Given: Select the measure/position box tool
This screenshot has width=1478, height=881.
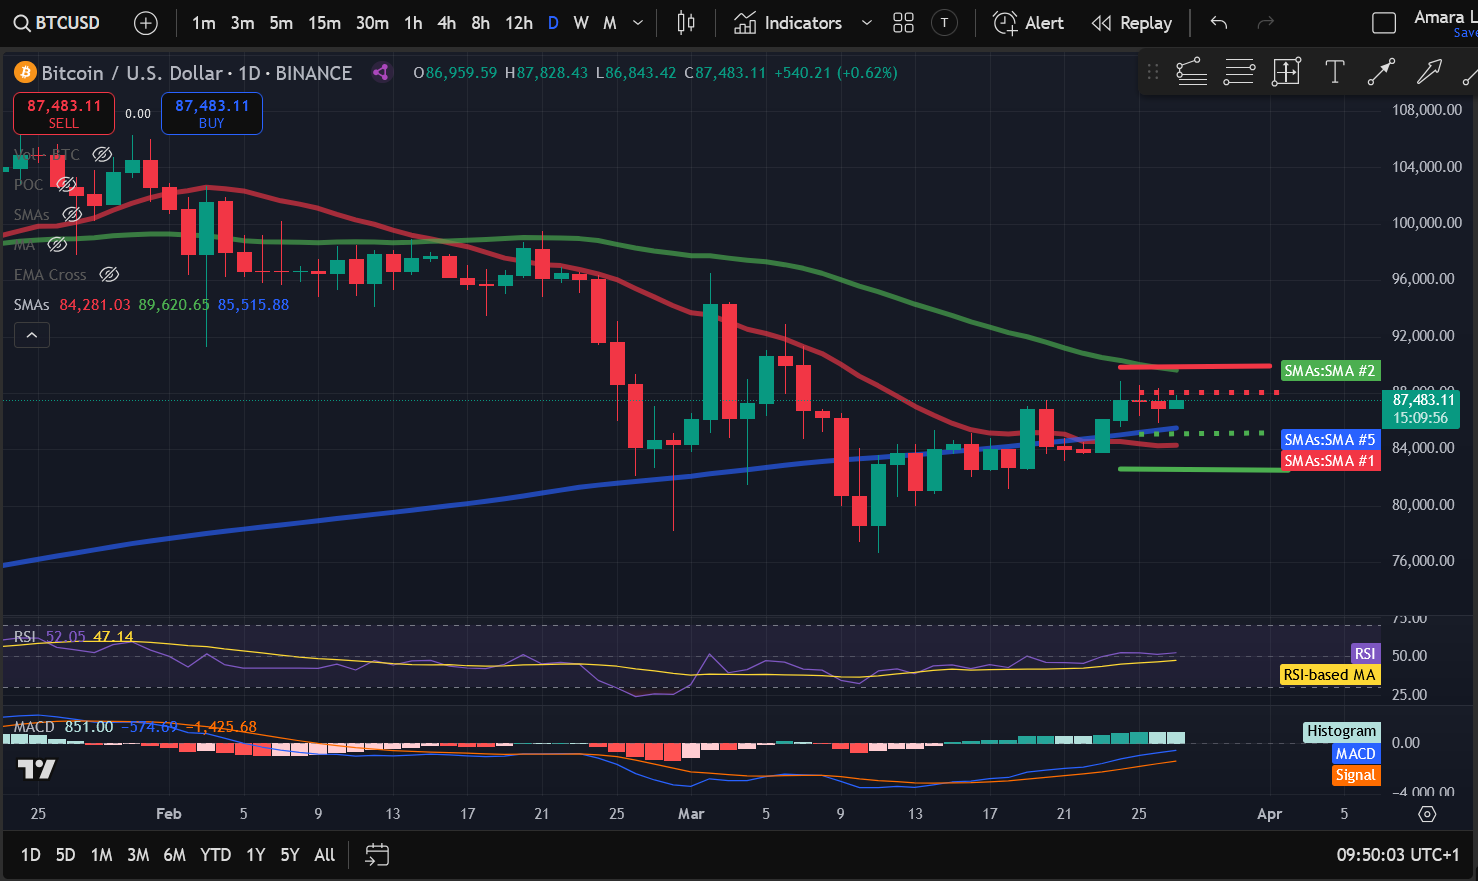Looking at the screenshot, I should point(1286,71).
